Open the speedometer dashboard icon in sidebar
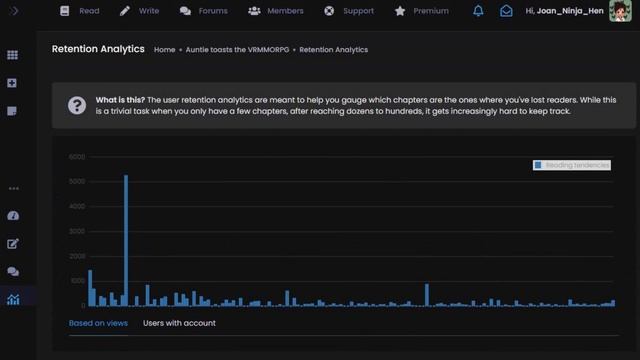 [x=13, y=216]
